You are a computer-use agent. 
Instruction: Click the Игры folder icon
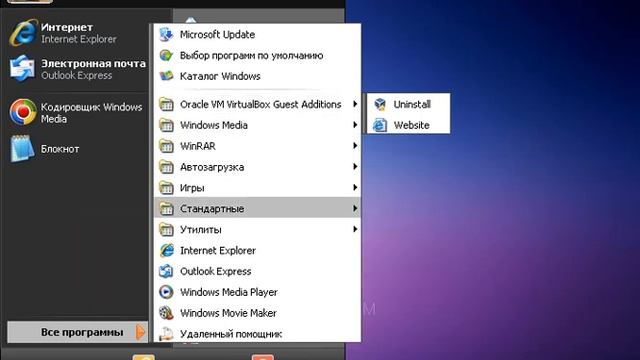pos(166,188)
